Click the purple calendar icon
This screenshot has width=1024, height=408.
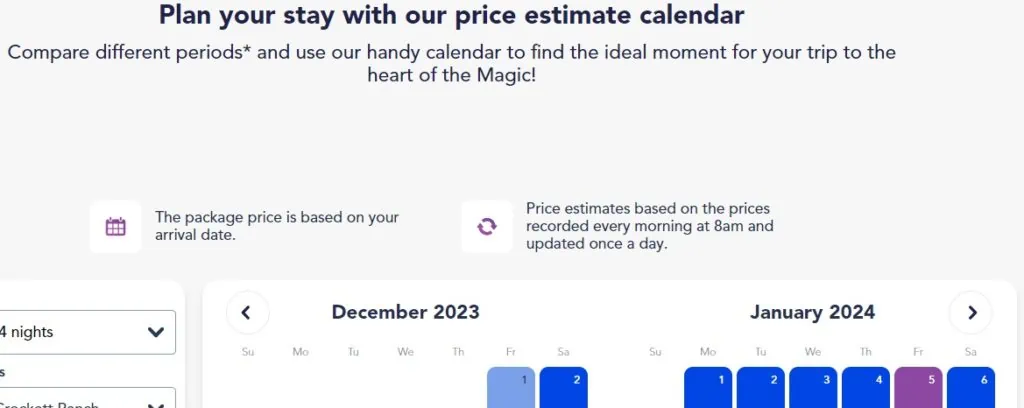[x=116, y=227]
